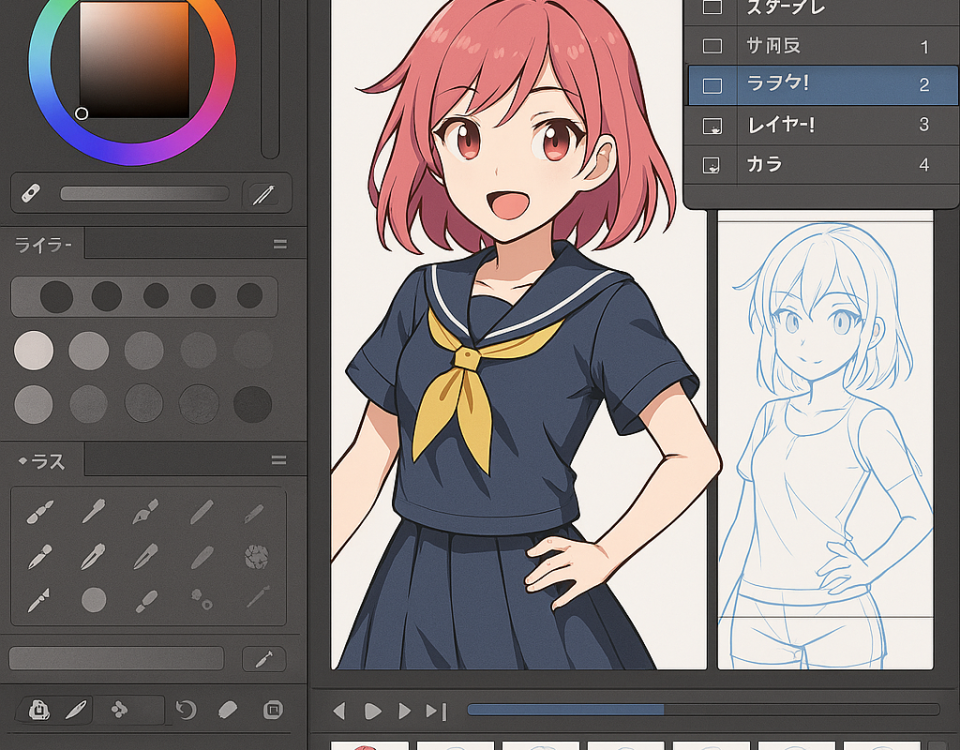Click the brush button beside the tool name field
The height and width of the screenshot is (750, 960).
pyautogui.click(x=264, y=659)
